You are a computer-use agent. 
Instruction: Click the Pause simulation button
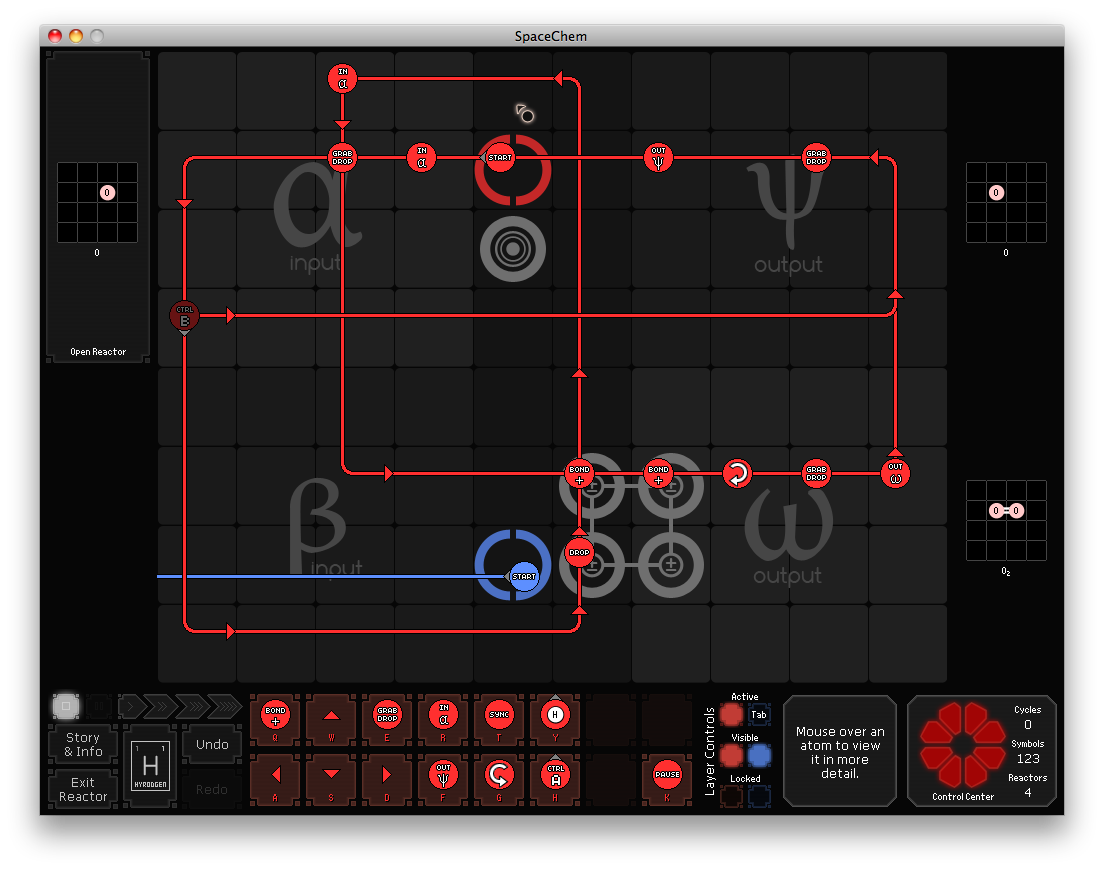point(99,706)
